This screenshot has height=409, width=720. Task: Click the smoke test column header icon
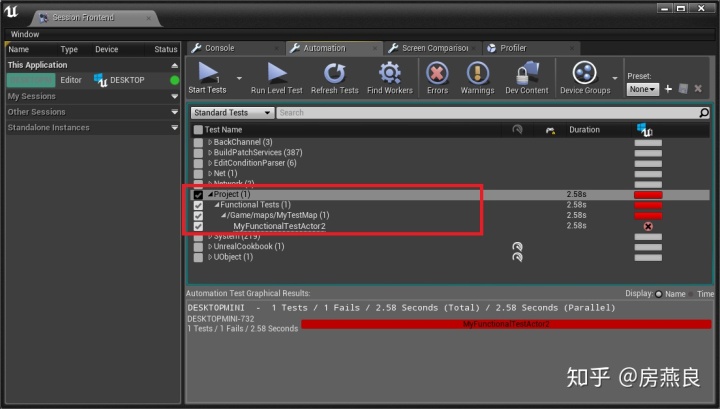518,130
